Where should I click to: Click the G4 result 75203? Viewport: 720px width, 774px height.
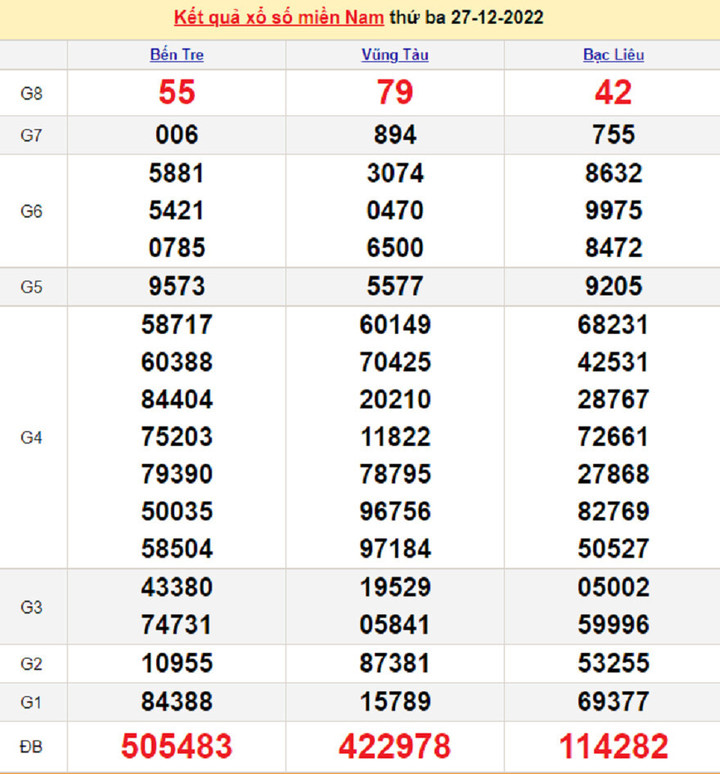pyautogui.click(x=177, y=437)
